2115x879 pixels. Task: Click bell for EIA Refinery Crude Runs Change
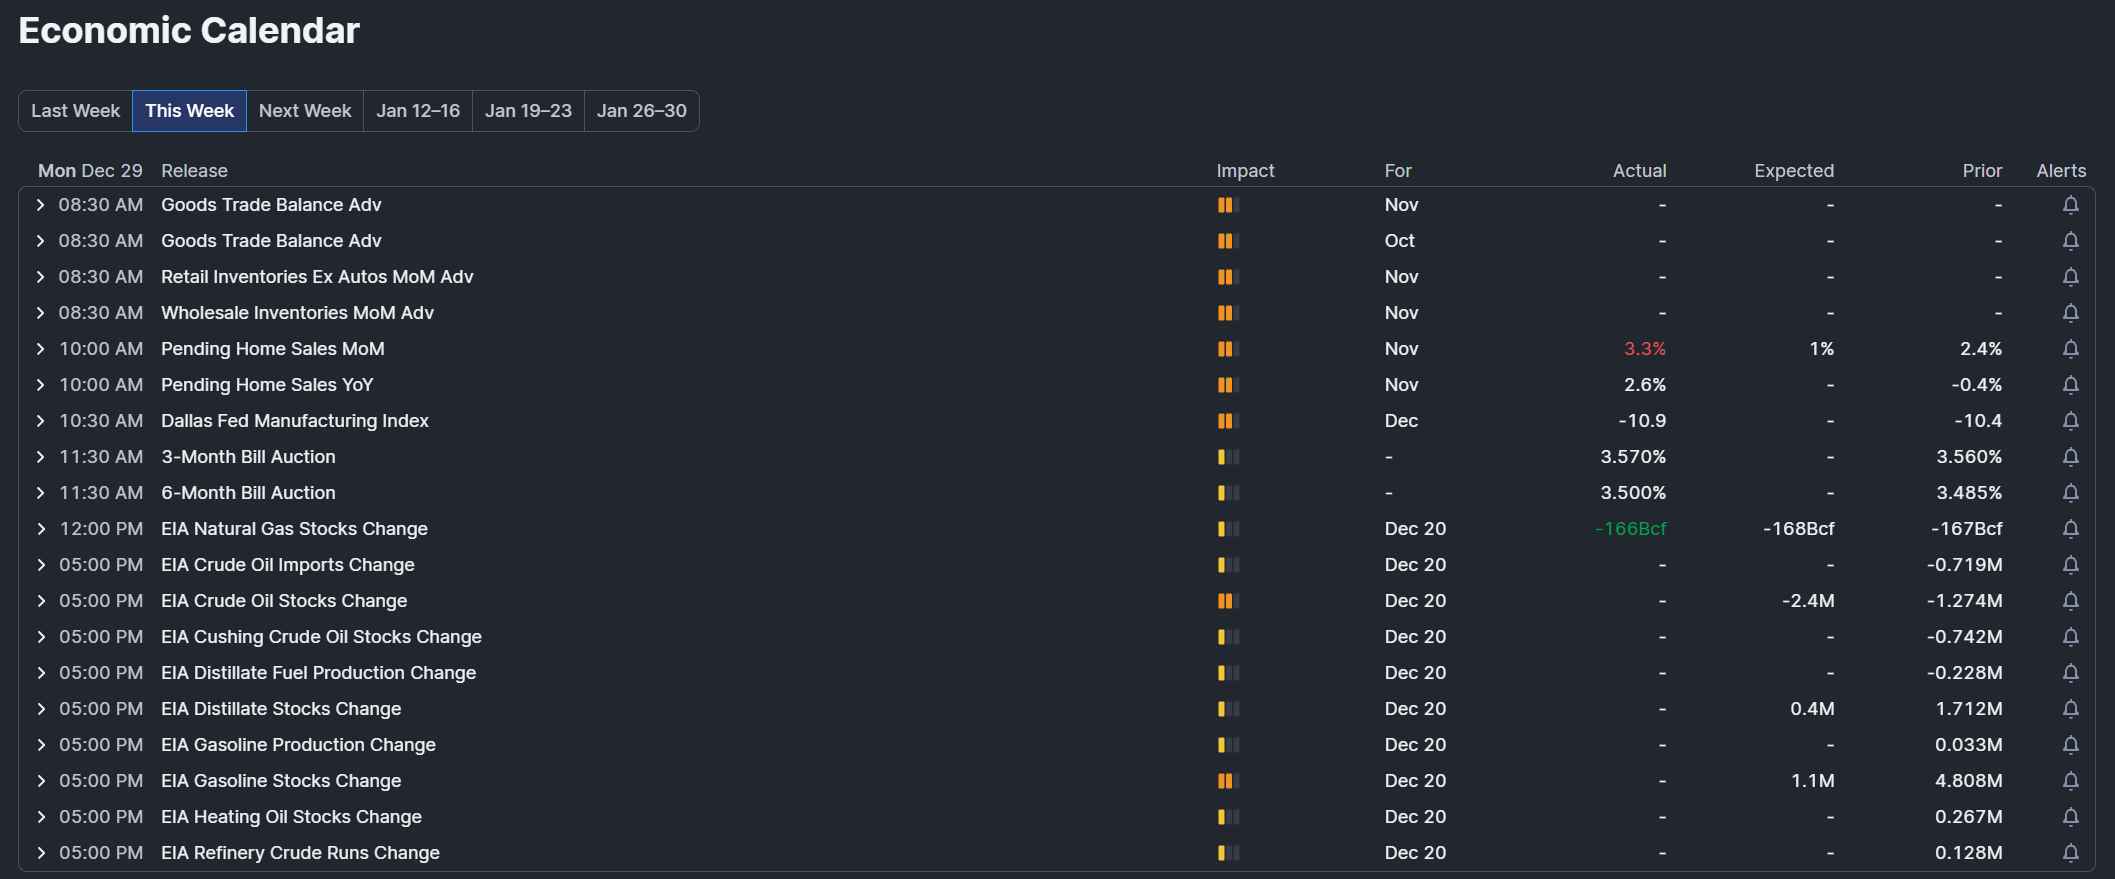pos(2070,853)
